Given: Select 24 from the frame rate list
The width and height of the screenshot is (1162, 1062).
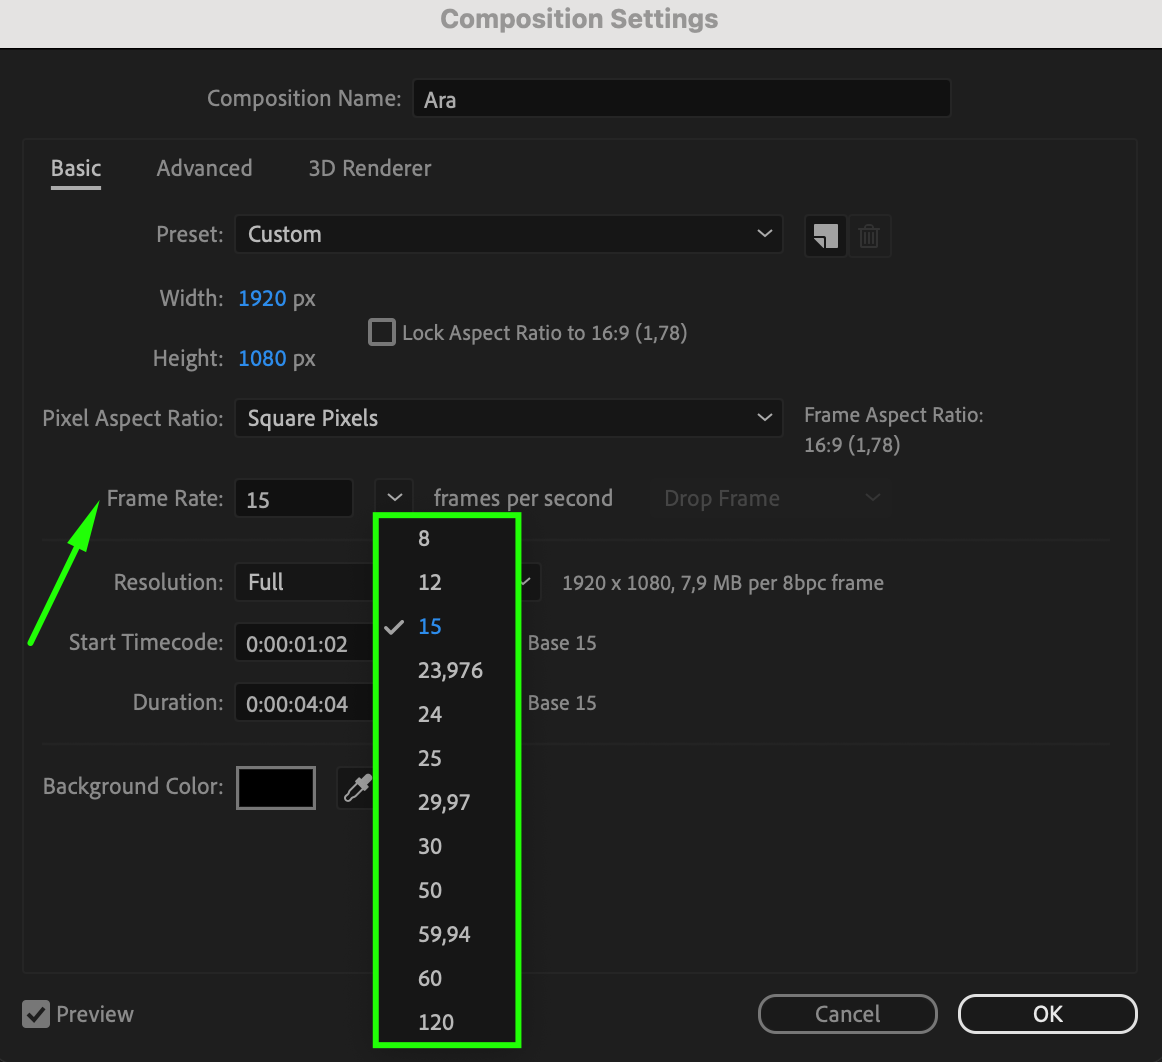Looking at the screenshot, I should point(430,714).
